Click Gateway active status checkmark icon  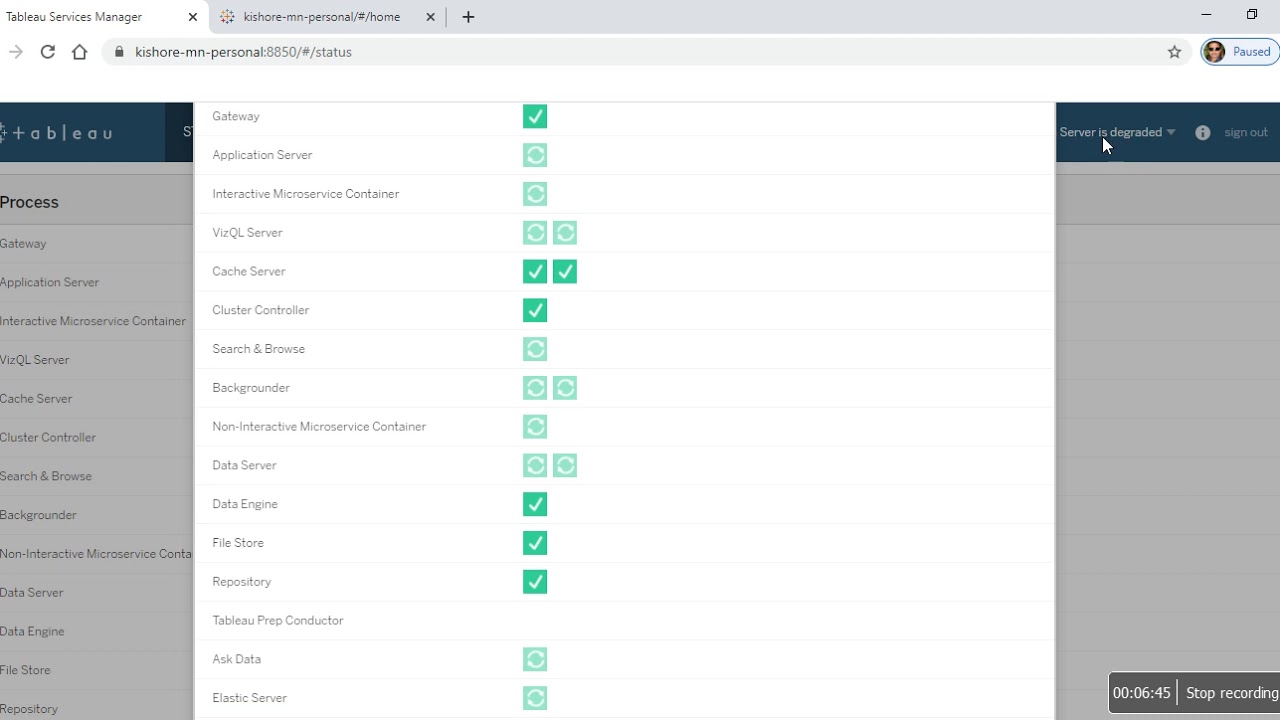pos(535,117)
